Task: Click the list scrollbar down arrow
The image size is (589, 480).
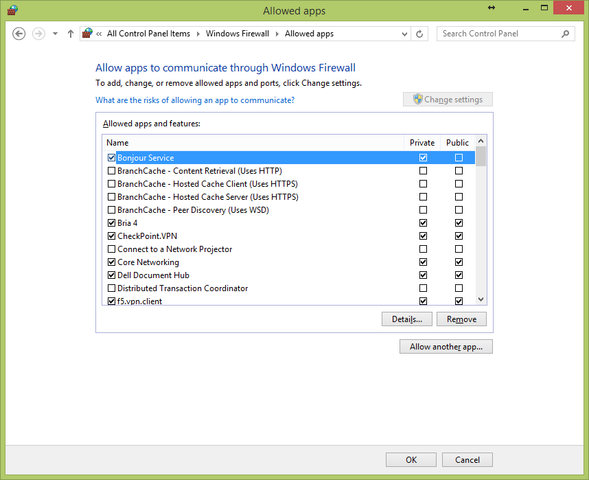Action: (x=481, y=299)
